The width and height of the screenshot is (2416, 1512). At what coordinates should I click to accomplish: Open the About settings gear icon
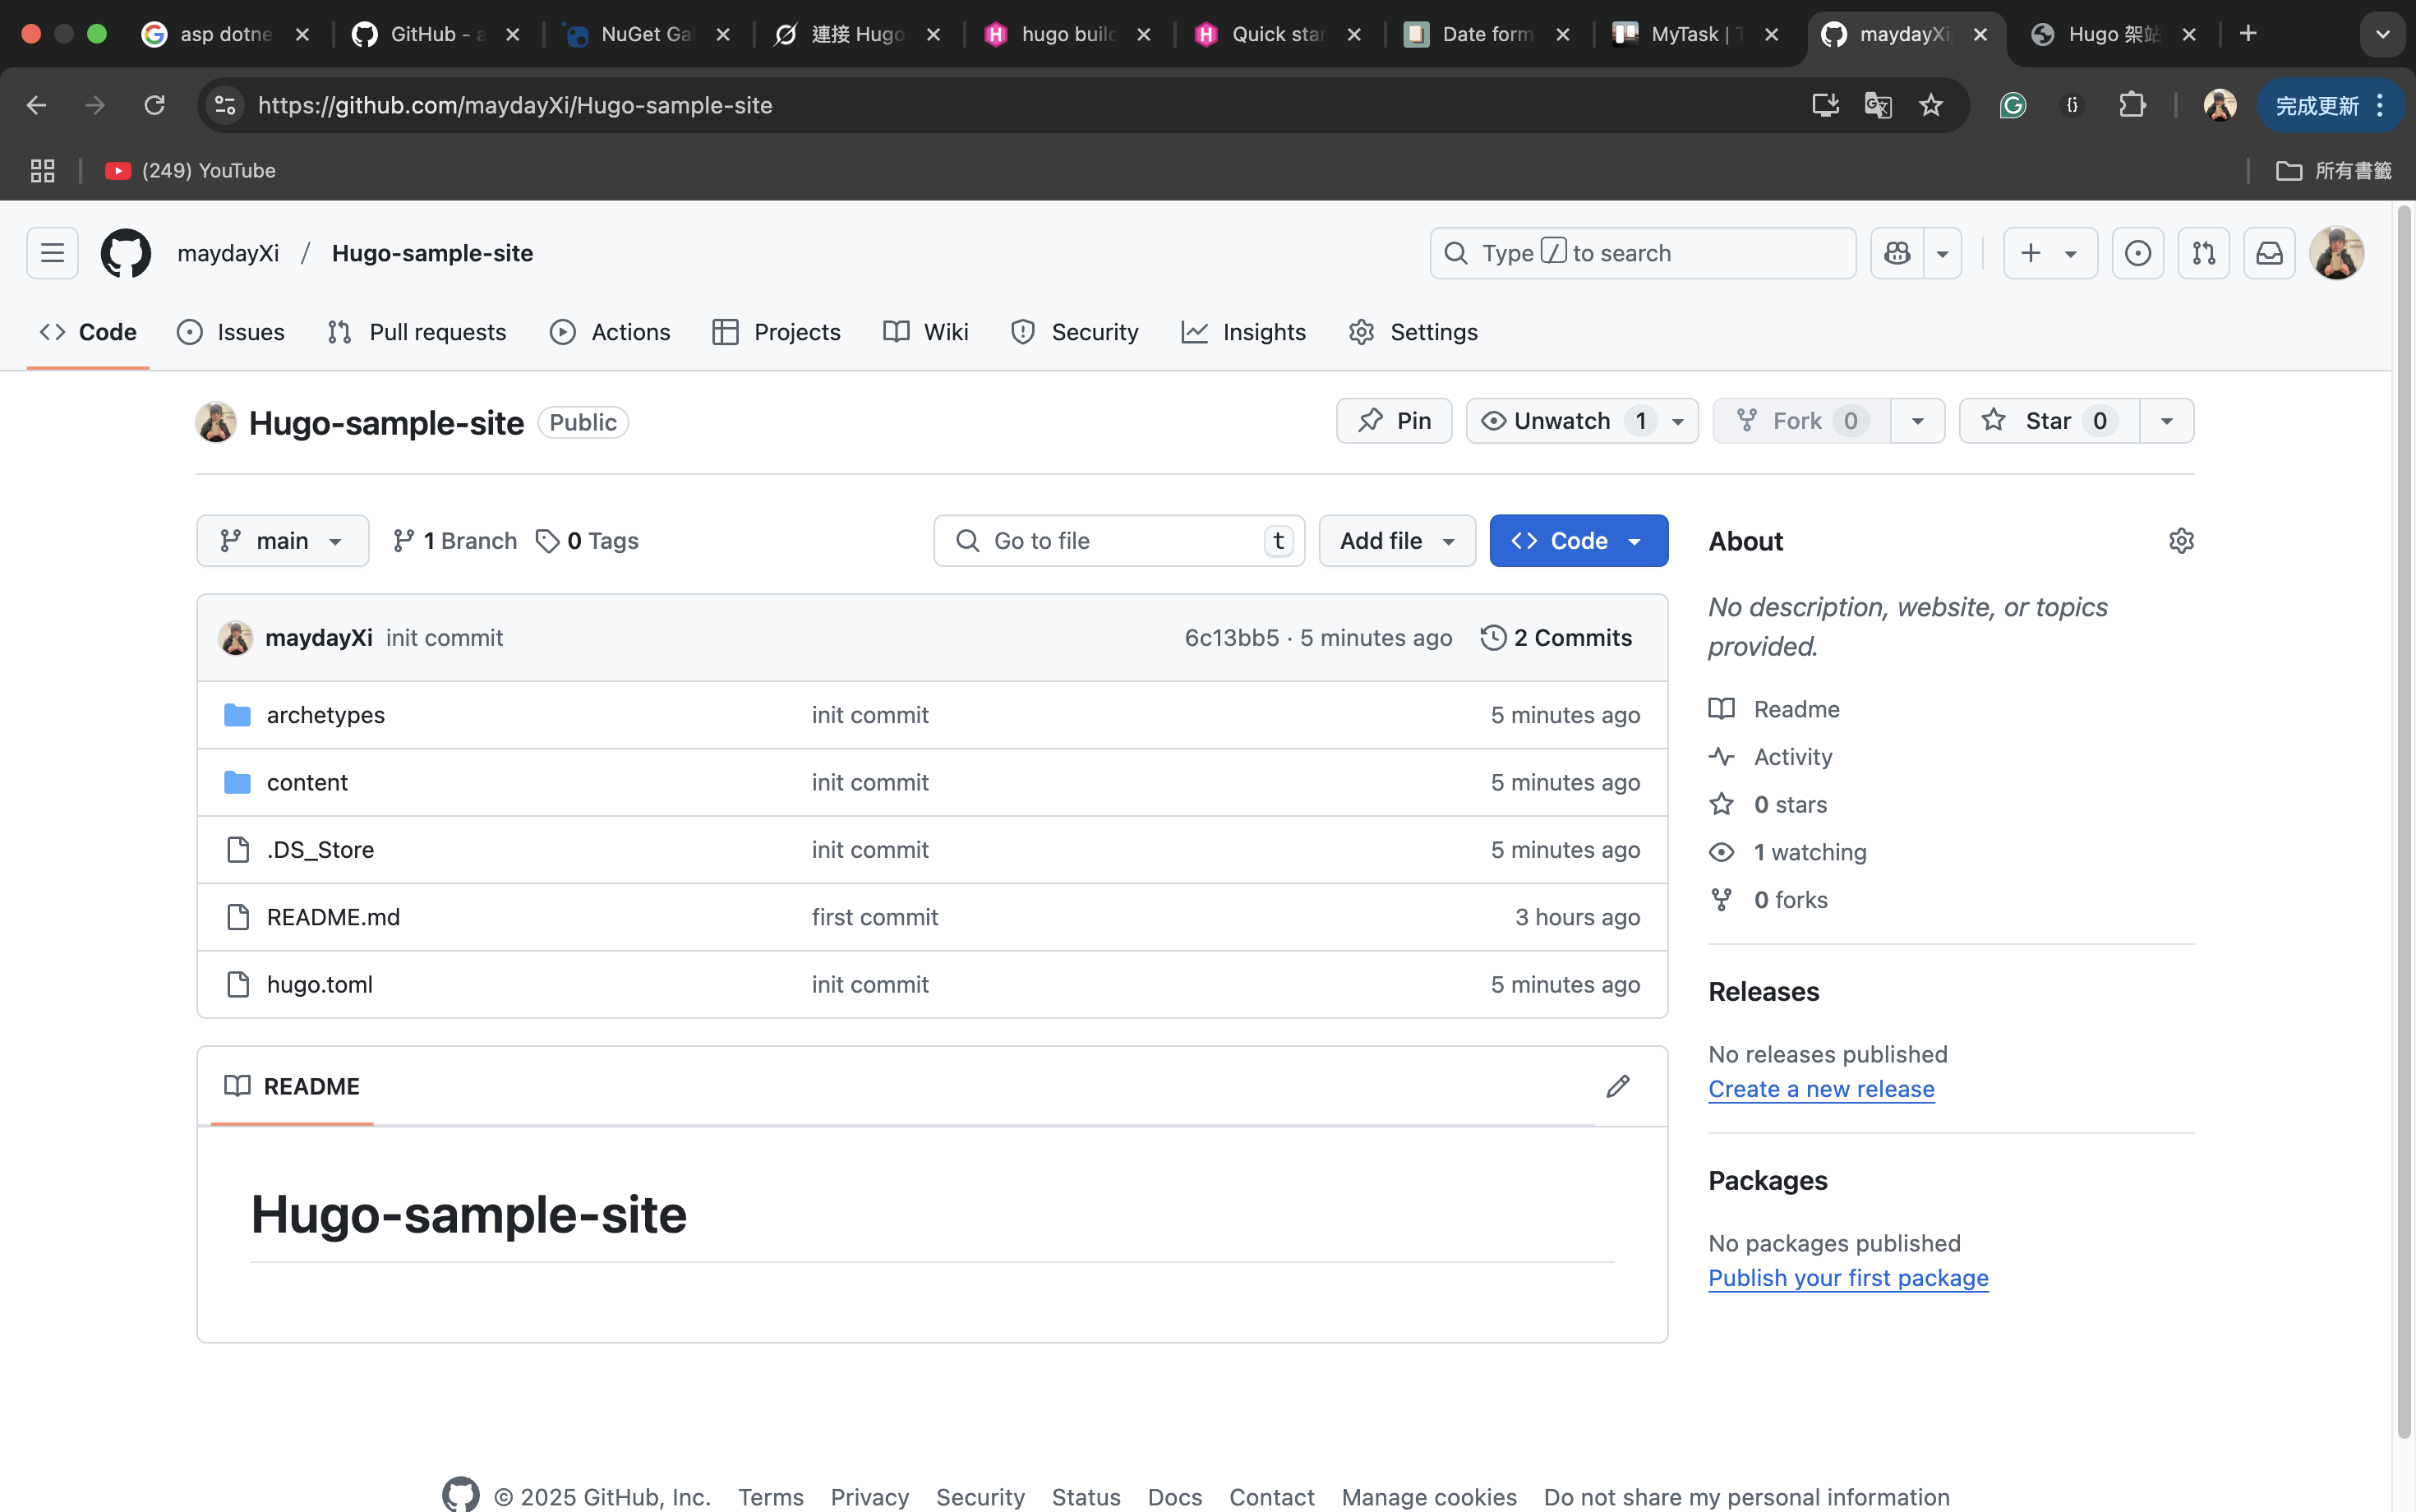2181,541
